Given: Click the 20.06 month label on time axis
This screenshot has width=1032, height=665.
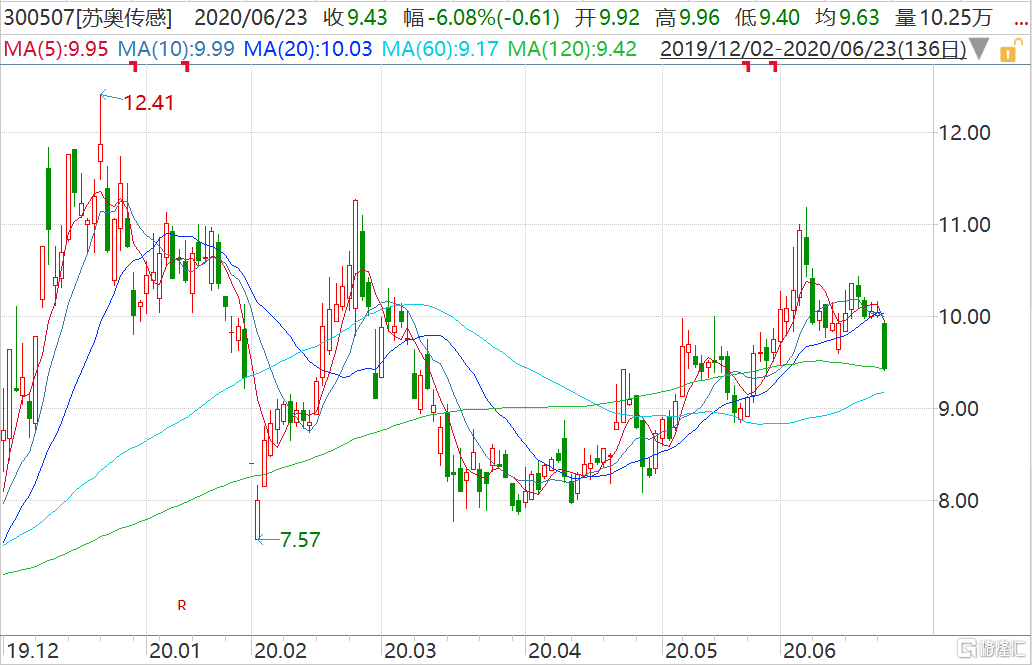Looking at the screenshot, I should point(809,651).
